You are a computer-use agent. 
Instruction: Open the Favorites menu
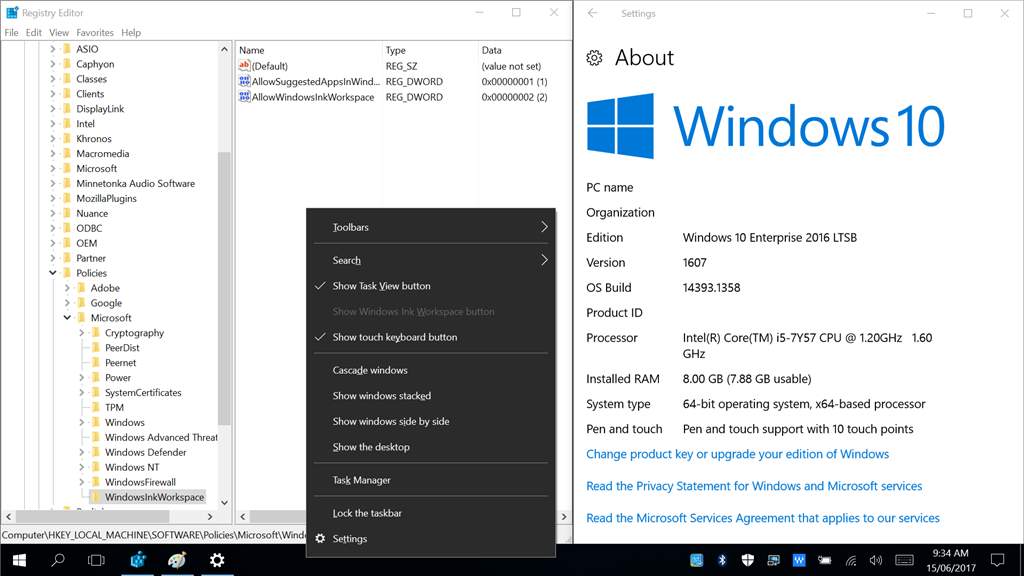(95, 33)
